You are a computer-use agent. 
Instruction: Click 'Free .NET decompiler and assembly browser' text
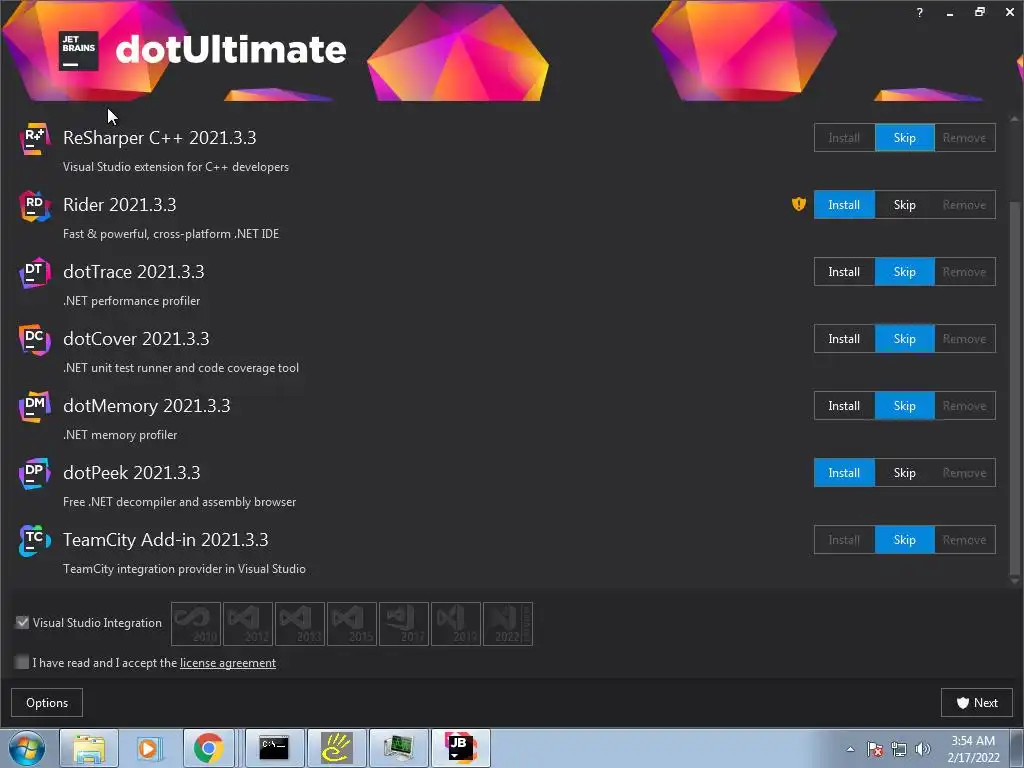coord(180,502)
